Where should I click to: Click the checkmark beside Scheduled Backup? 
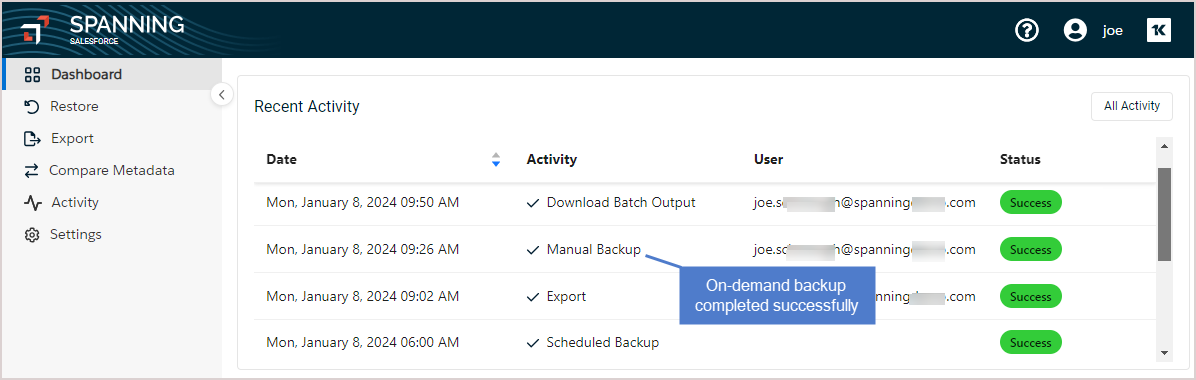click(x=533, y=343)
